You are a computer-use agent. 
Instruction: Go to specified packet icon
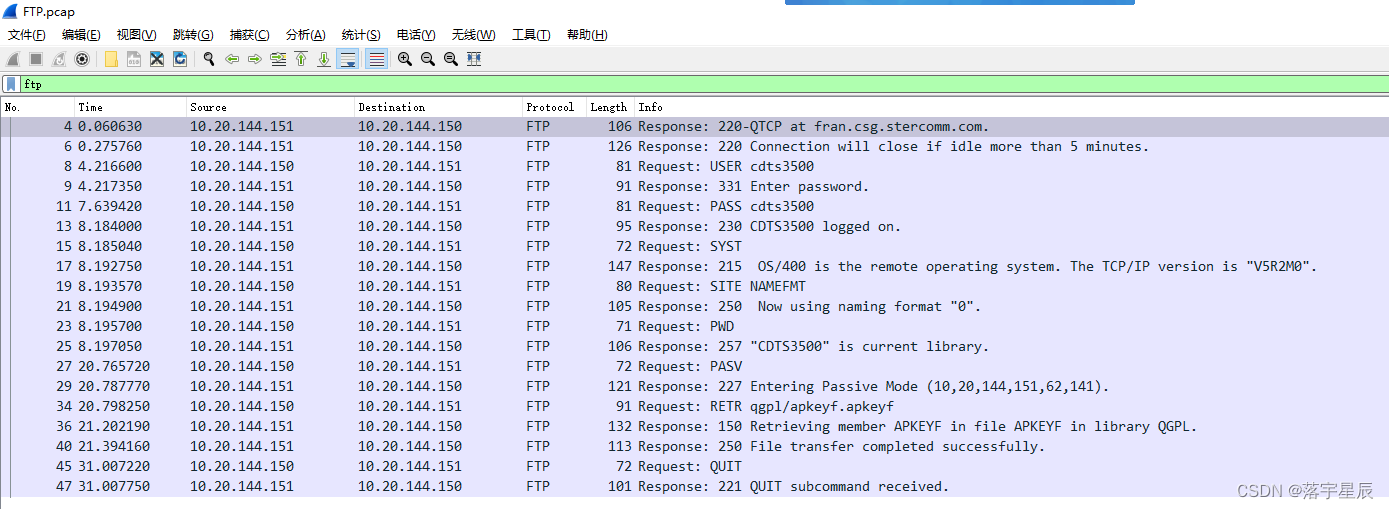point(278,59)
